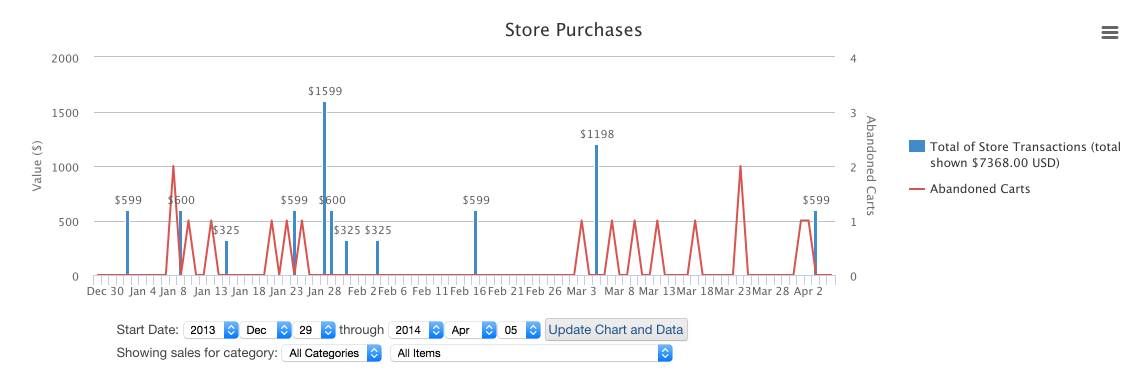Click the Abandoned Carts peak near Mar 23
1136x373 pixels.
(740, 167)
